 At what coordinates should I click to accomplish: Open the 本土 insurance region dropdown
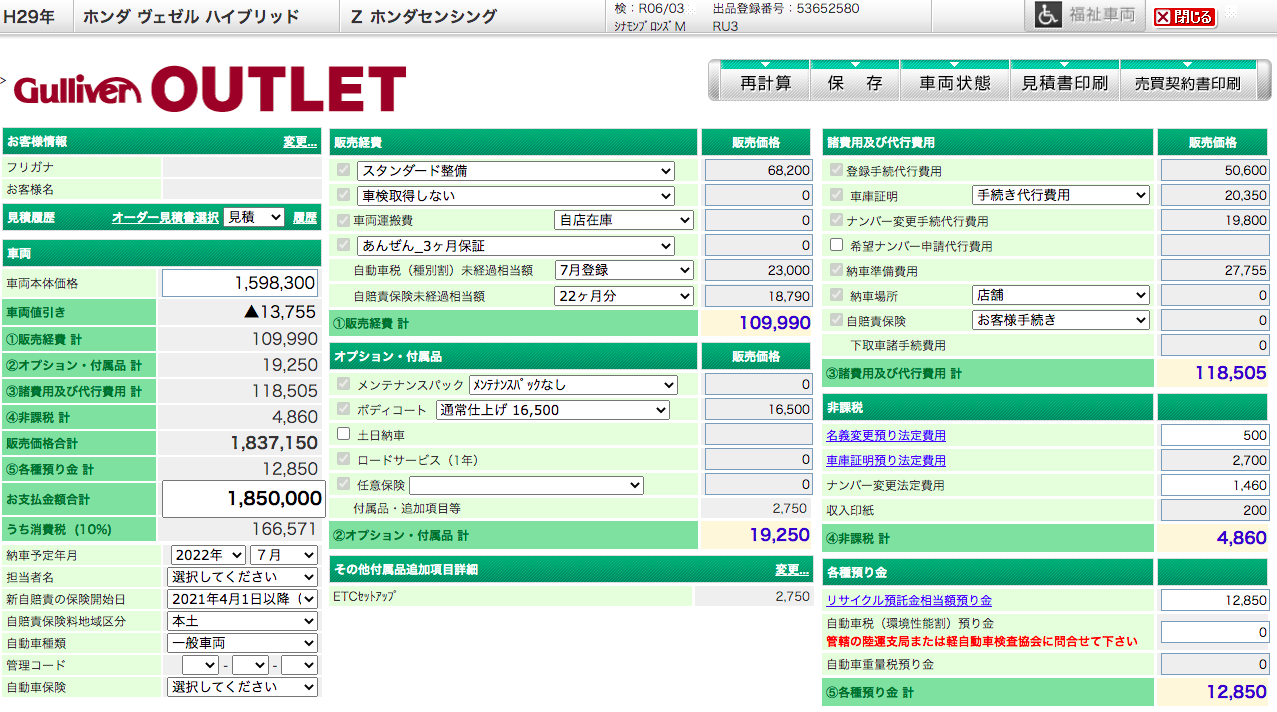coord(242,621)
